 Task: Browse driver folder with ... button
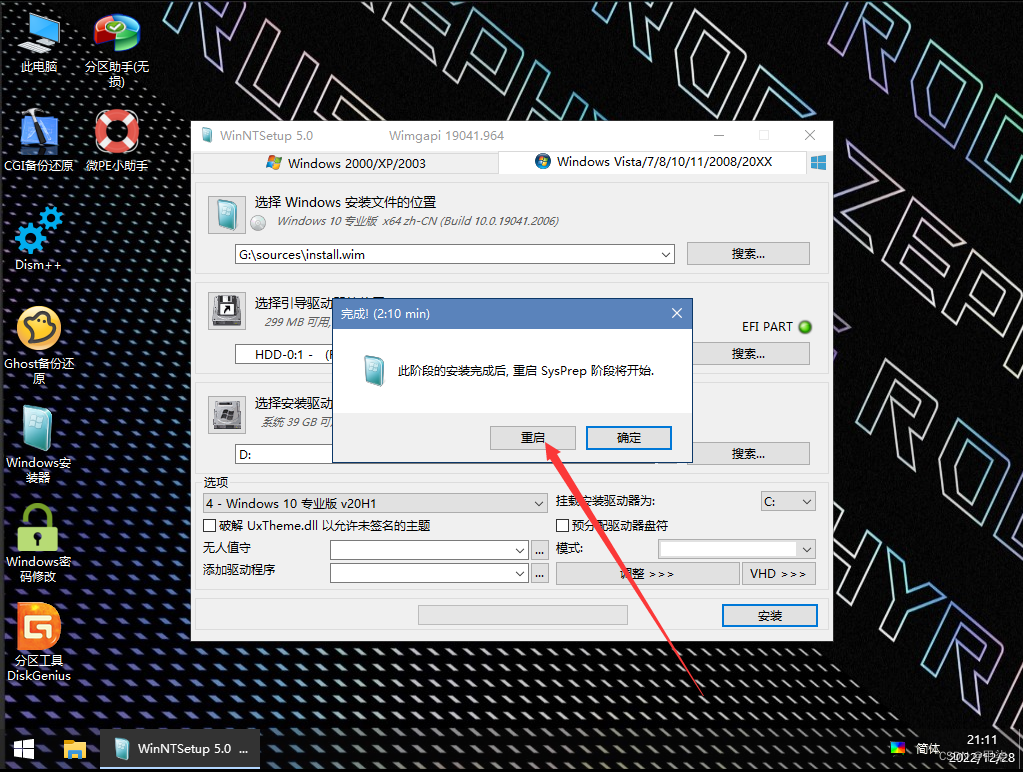pyautogui.click(x=540, y=574)
